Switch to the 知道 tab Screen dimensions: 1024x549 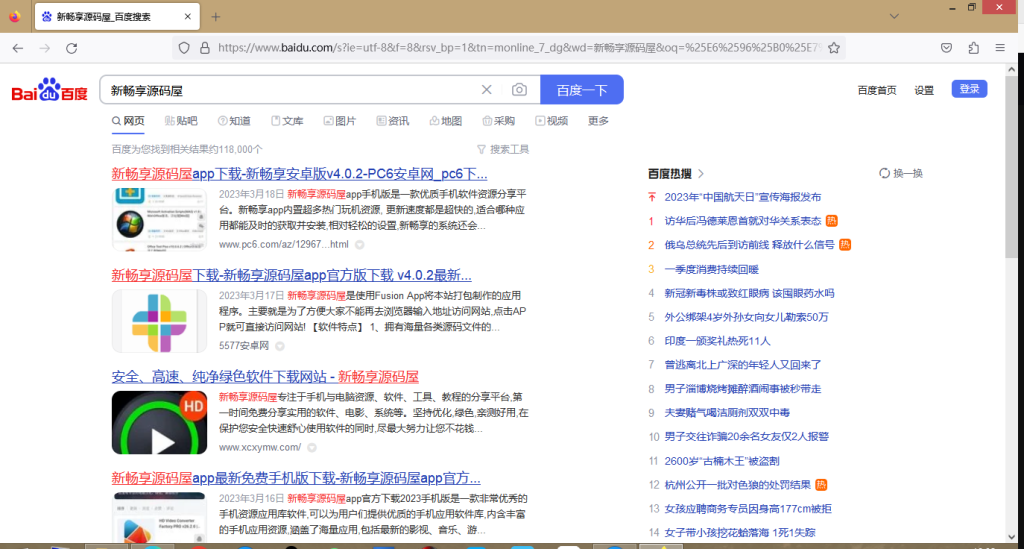pyautogui.click(x=234, y=121)
